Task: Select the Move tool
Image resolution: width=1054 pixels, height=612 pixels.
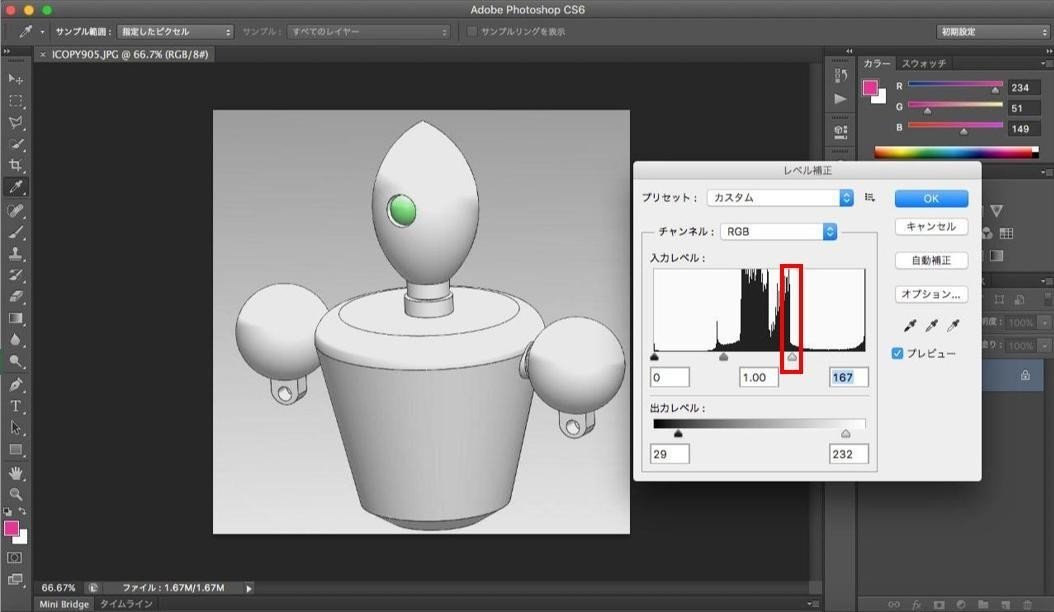Action: click(x=14, y=78)
